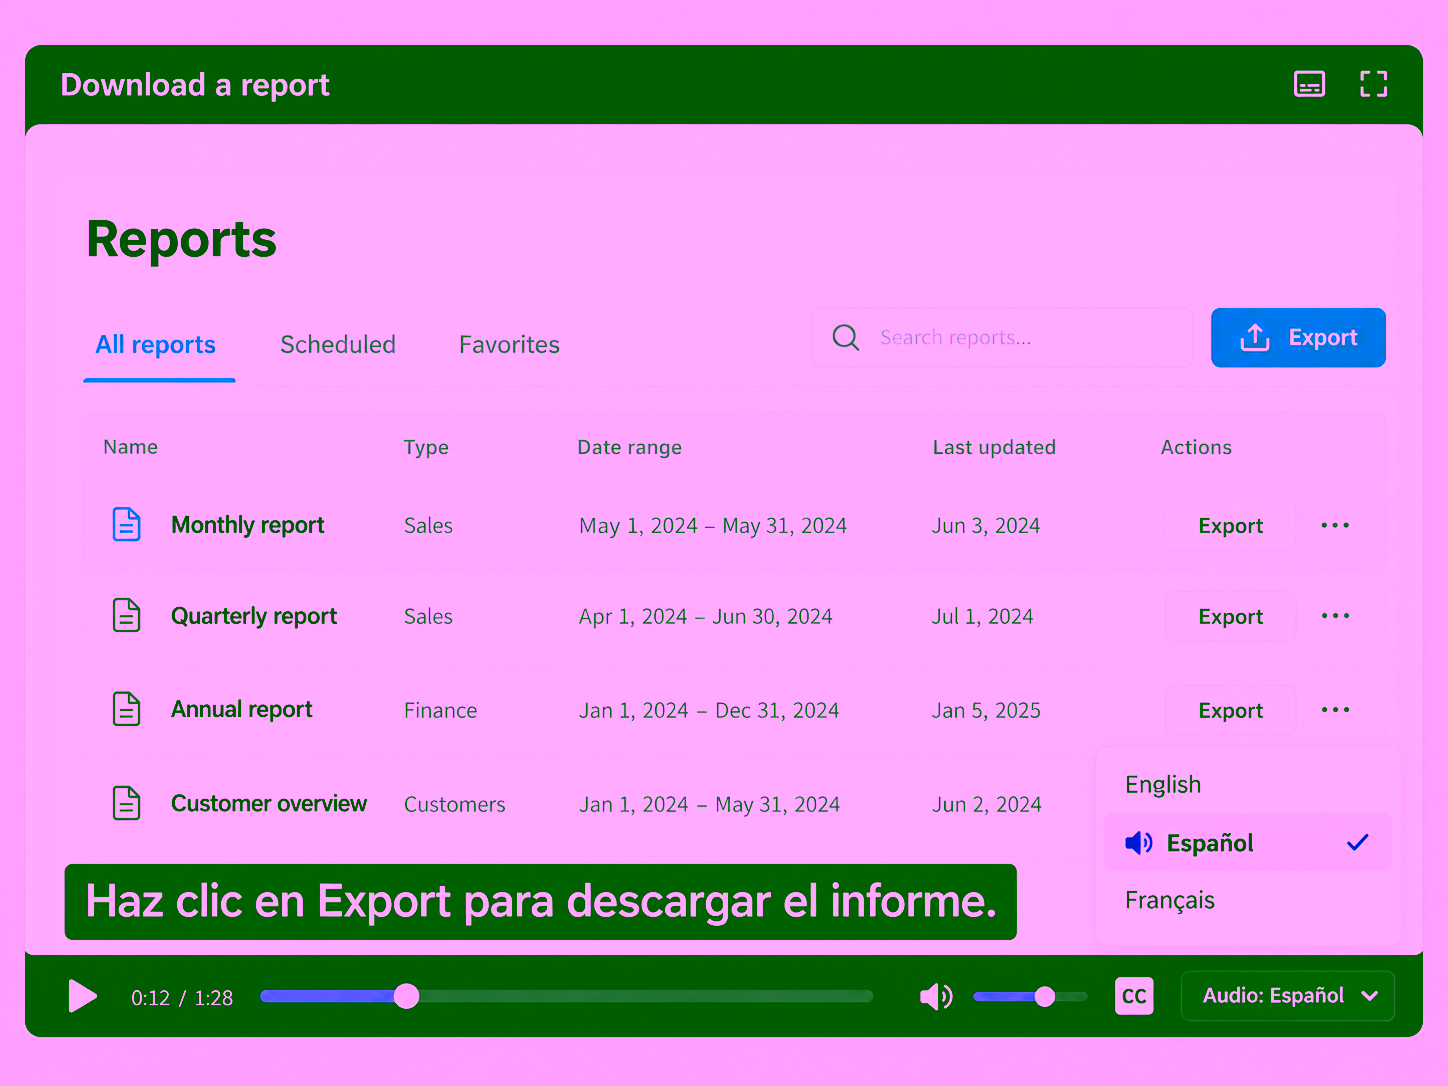Viewport: 1448px width, 1086px height.
Task: Click the Reports page heading
Action: (x=182, y=240)
